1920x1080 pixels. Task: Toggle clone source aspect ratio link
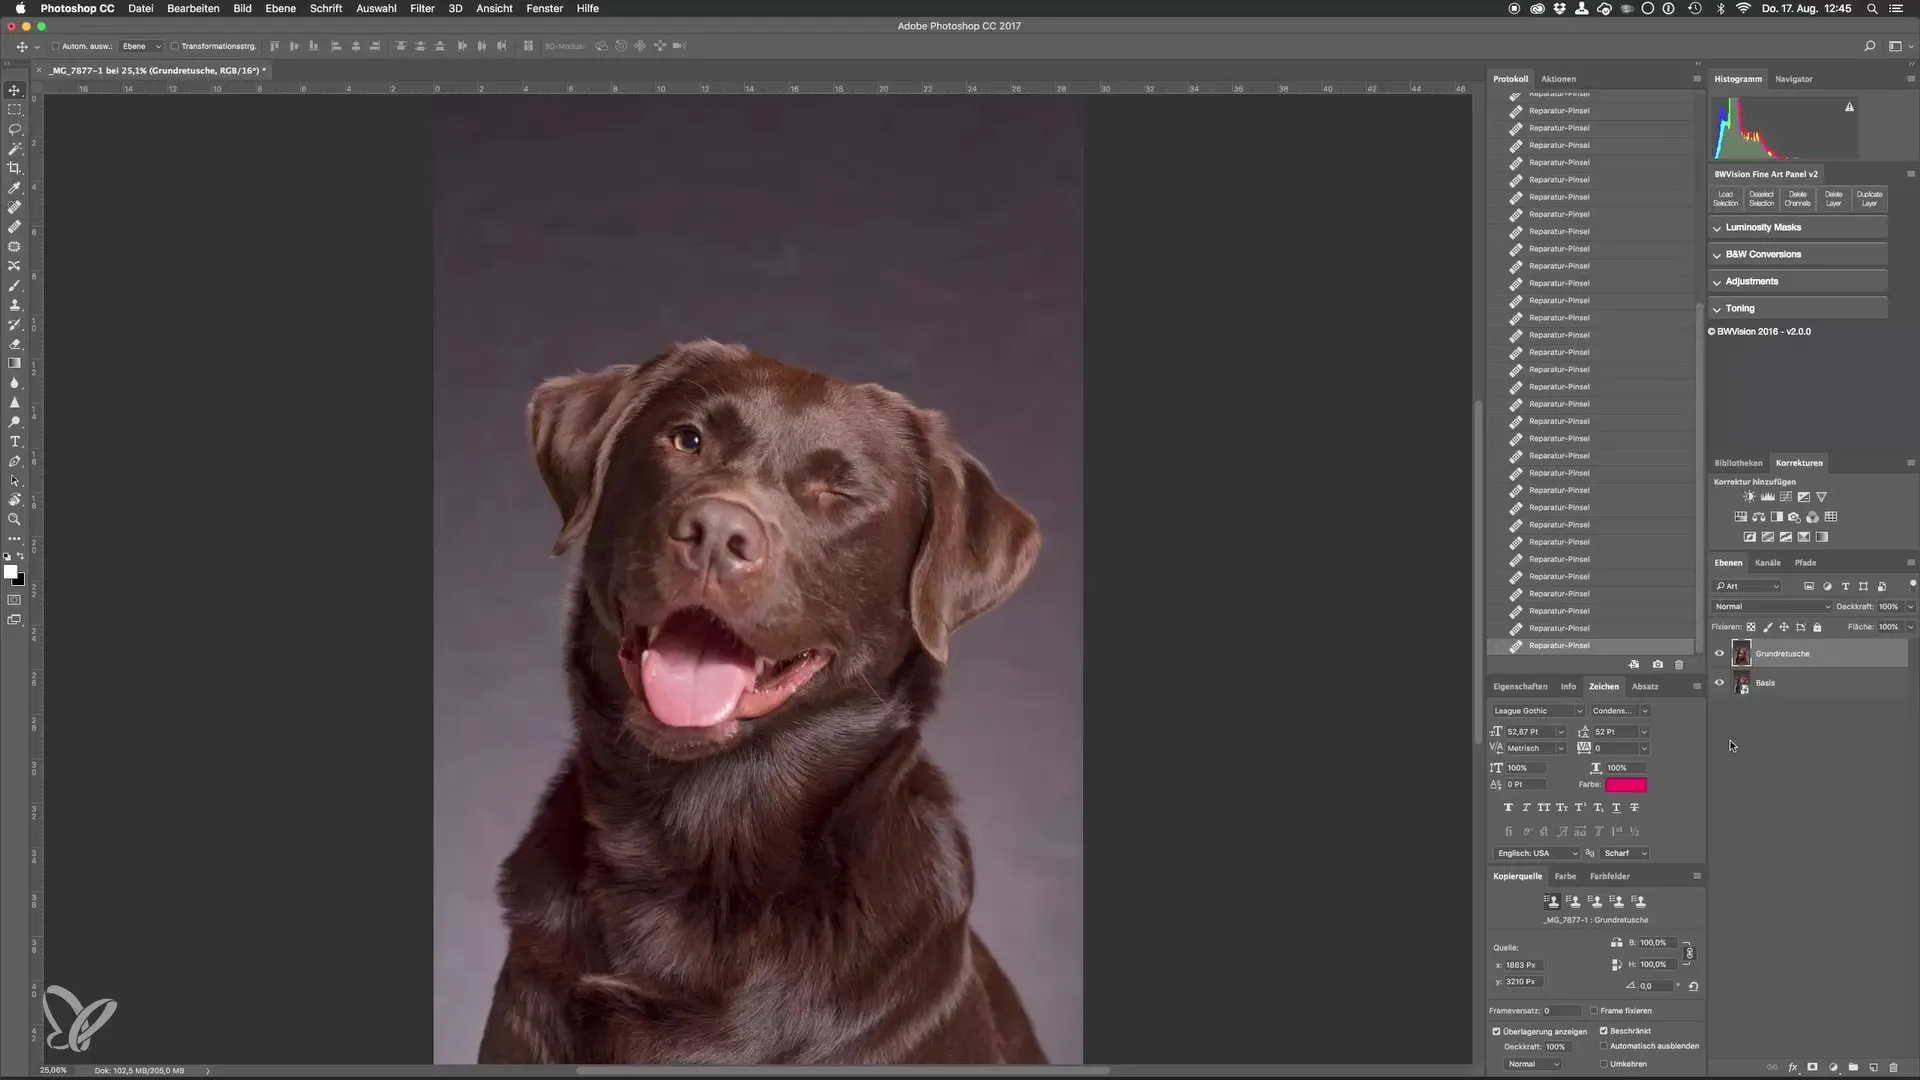click(1689, 953)
